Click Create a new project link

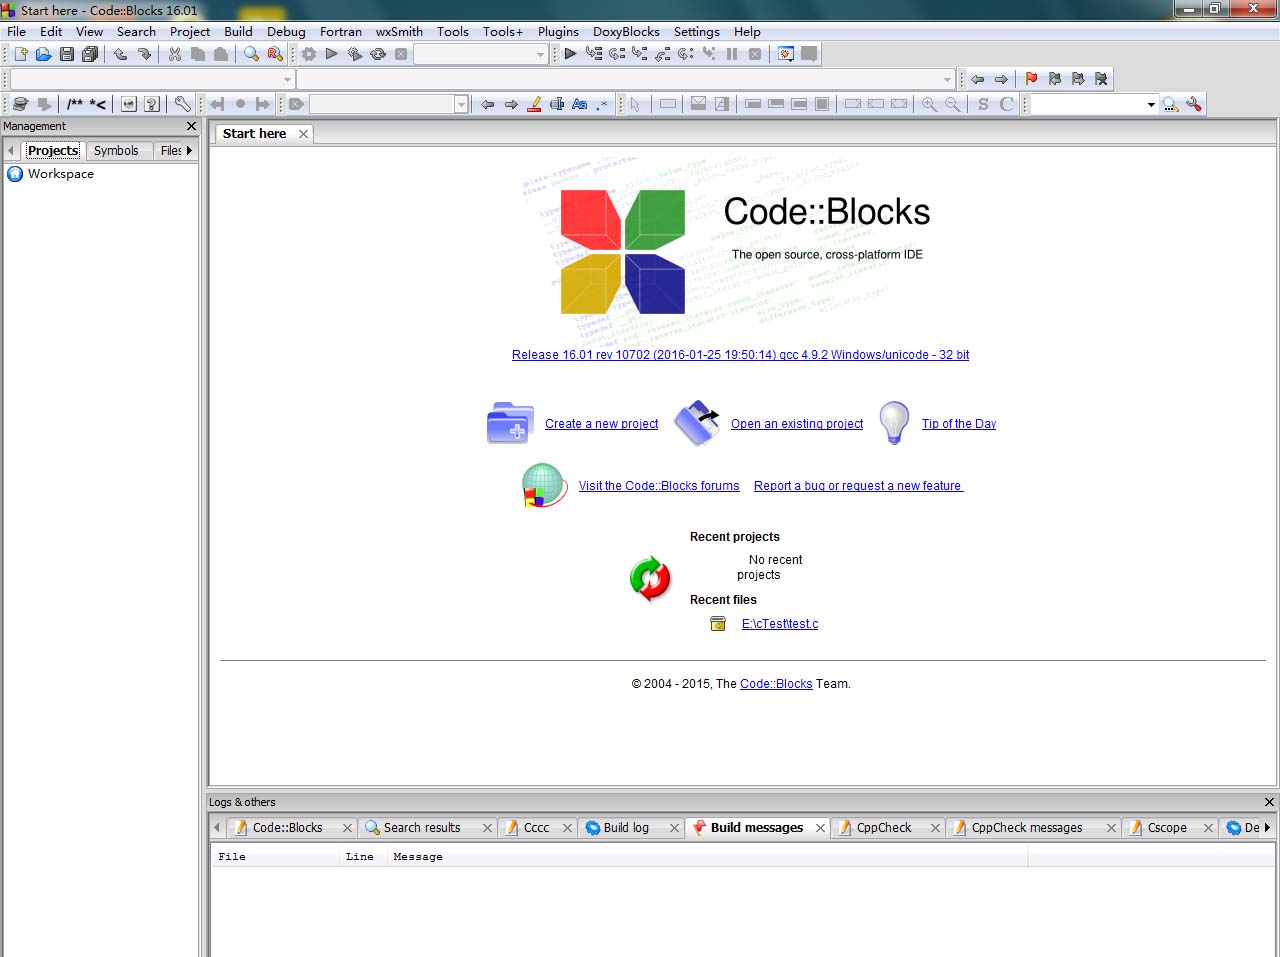tap(601, 424)
